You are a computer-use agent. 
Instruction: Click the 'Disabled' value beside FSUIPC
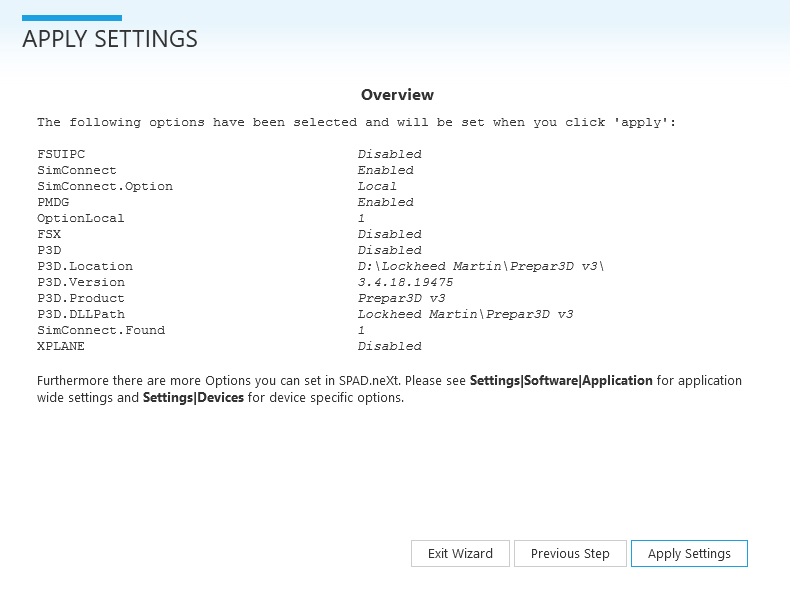(389, 154)
